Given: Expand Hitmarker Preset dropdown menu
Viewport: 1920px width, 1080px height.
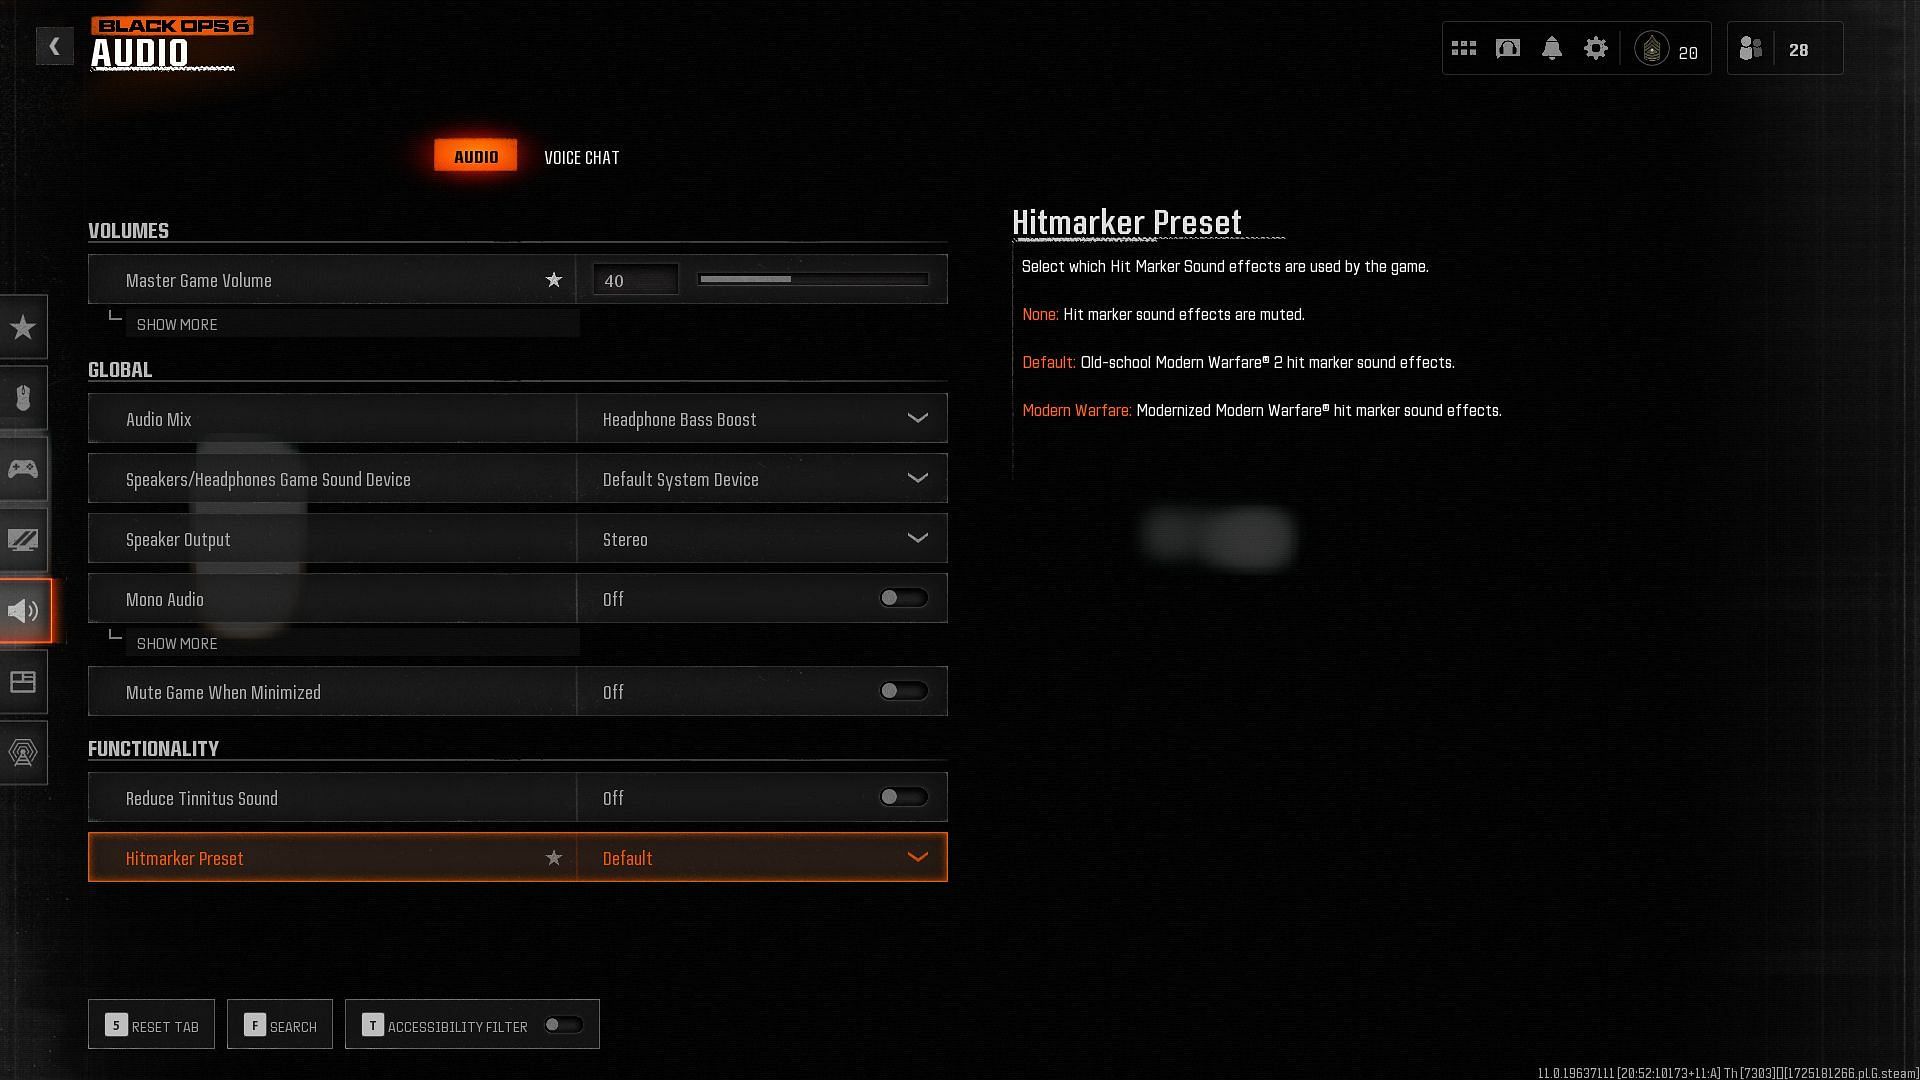Looking at the screenshot, I should pos(919,858).
